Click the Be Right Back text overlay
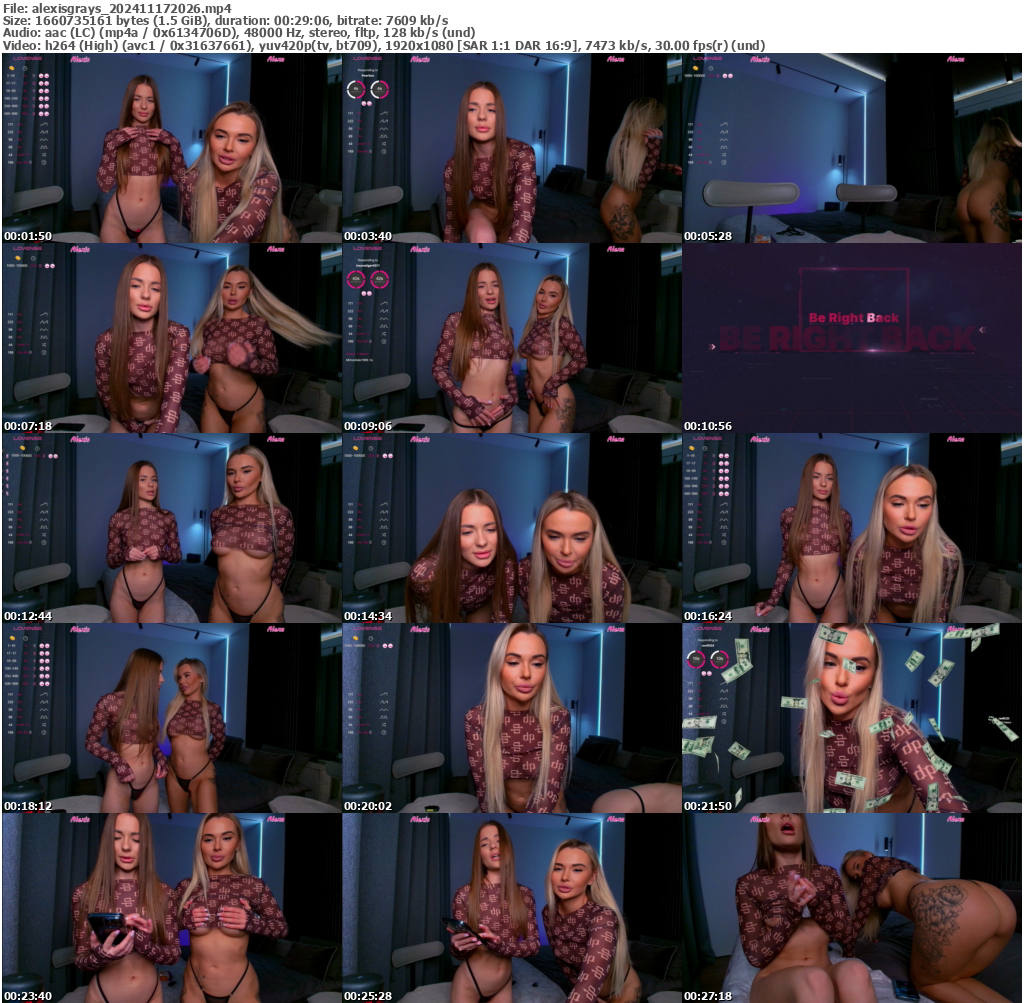This screenshot has width=1024, height=1003. pos(854,316)
